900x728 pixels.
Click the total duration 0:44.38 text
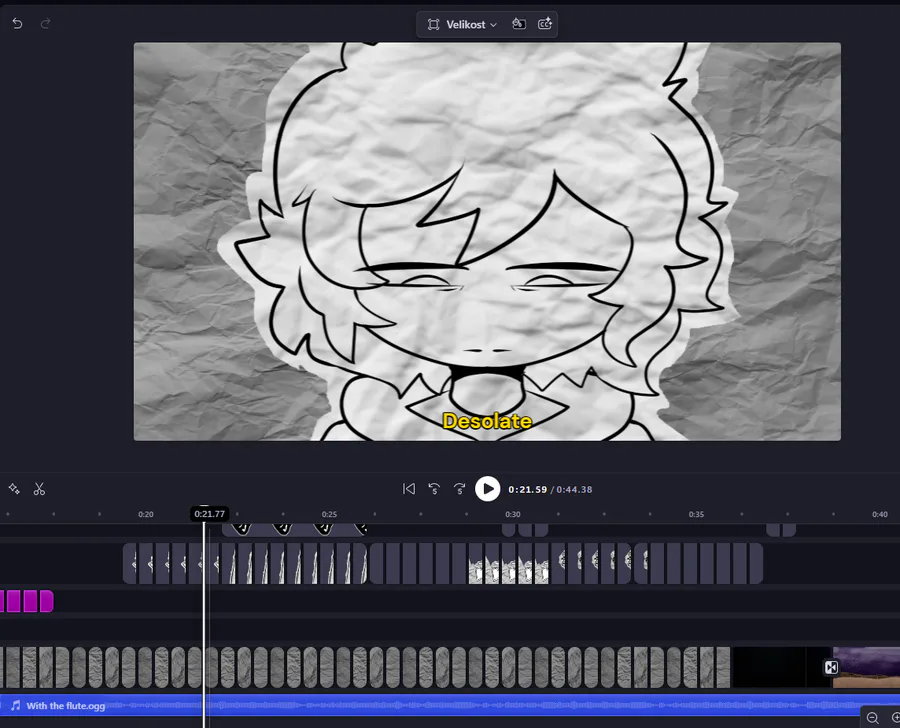[x=574, y=490]
